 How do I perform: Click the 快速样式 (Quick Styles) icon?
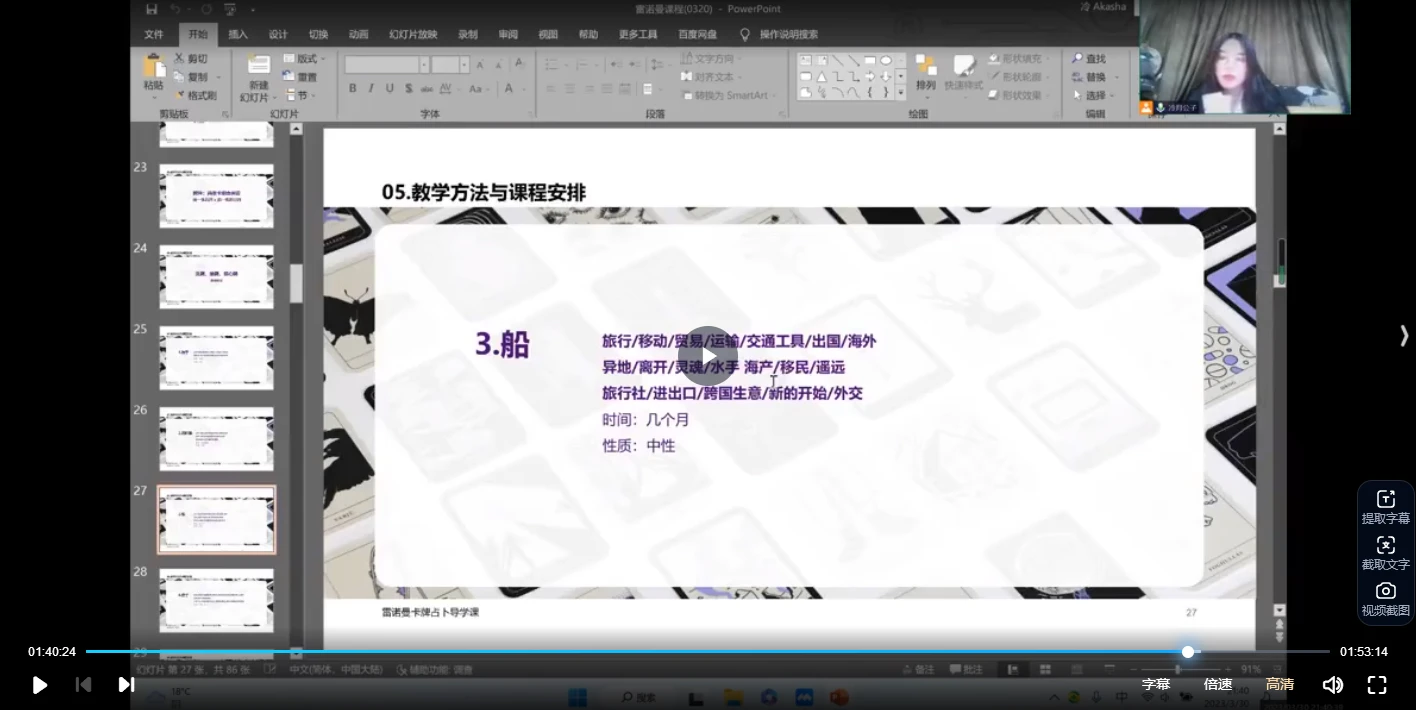963,75
